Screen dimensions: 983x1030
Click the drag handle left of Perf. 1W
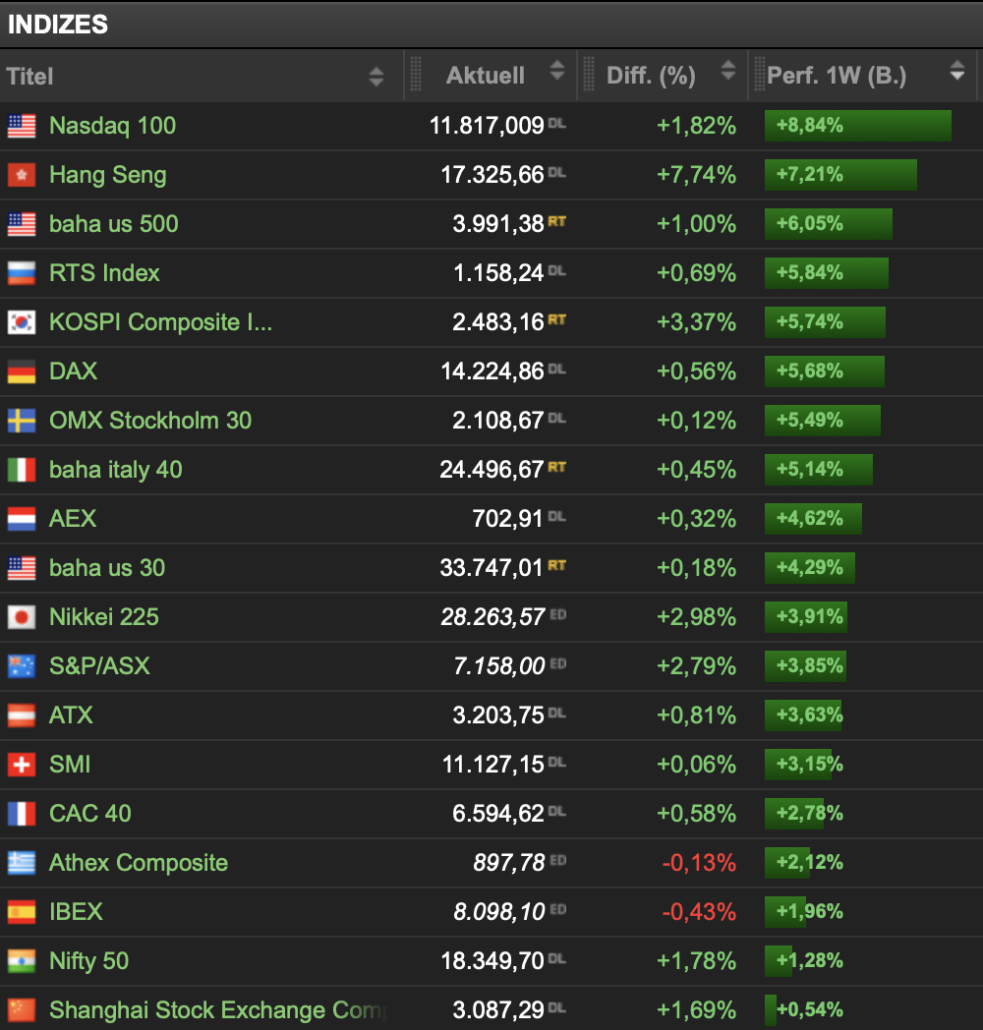pyautogui.click(x=760, y=74)
